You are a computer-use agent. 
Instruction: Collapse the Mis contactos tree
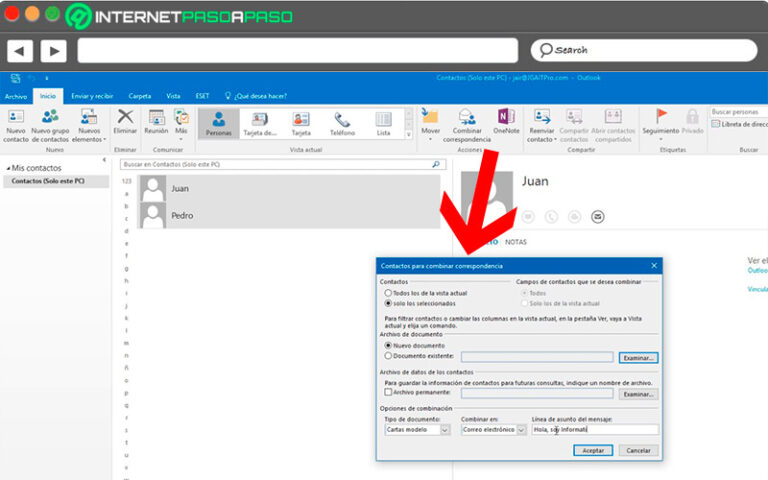pyautogui.click(x=8, y=168)
